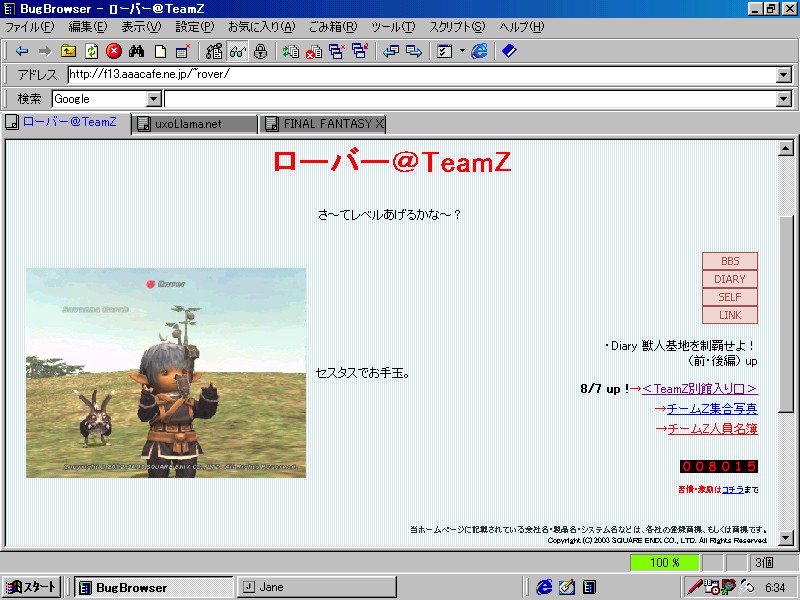
Task: Open the 表示(V) menu
Action: pyautogui.click(x=141, y=27)
